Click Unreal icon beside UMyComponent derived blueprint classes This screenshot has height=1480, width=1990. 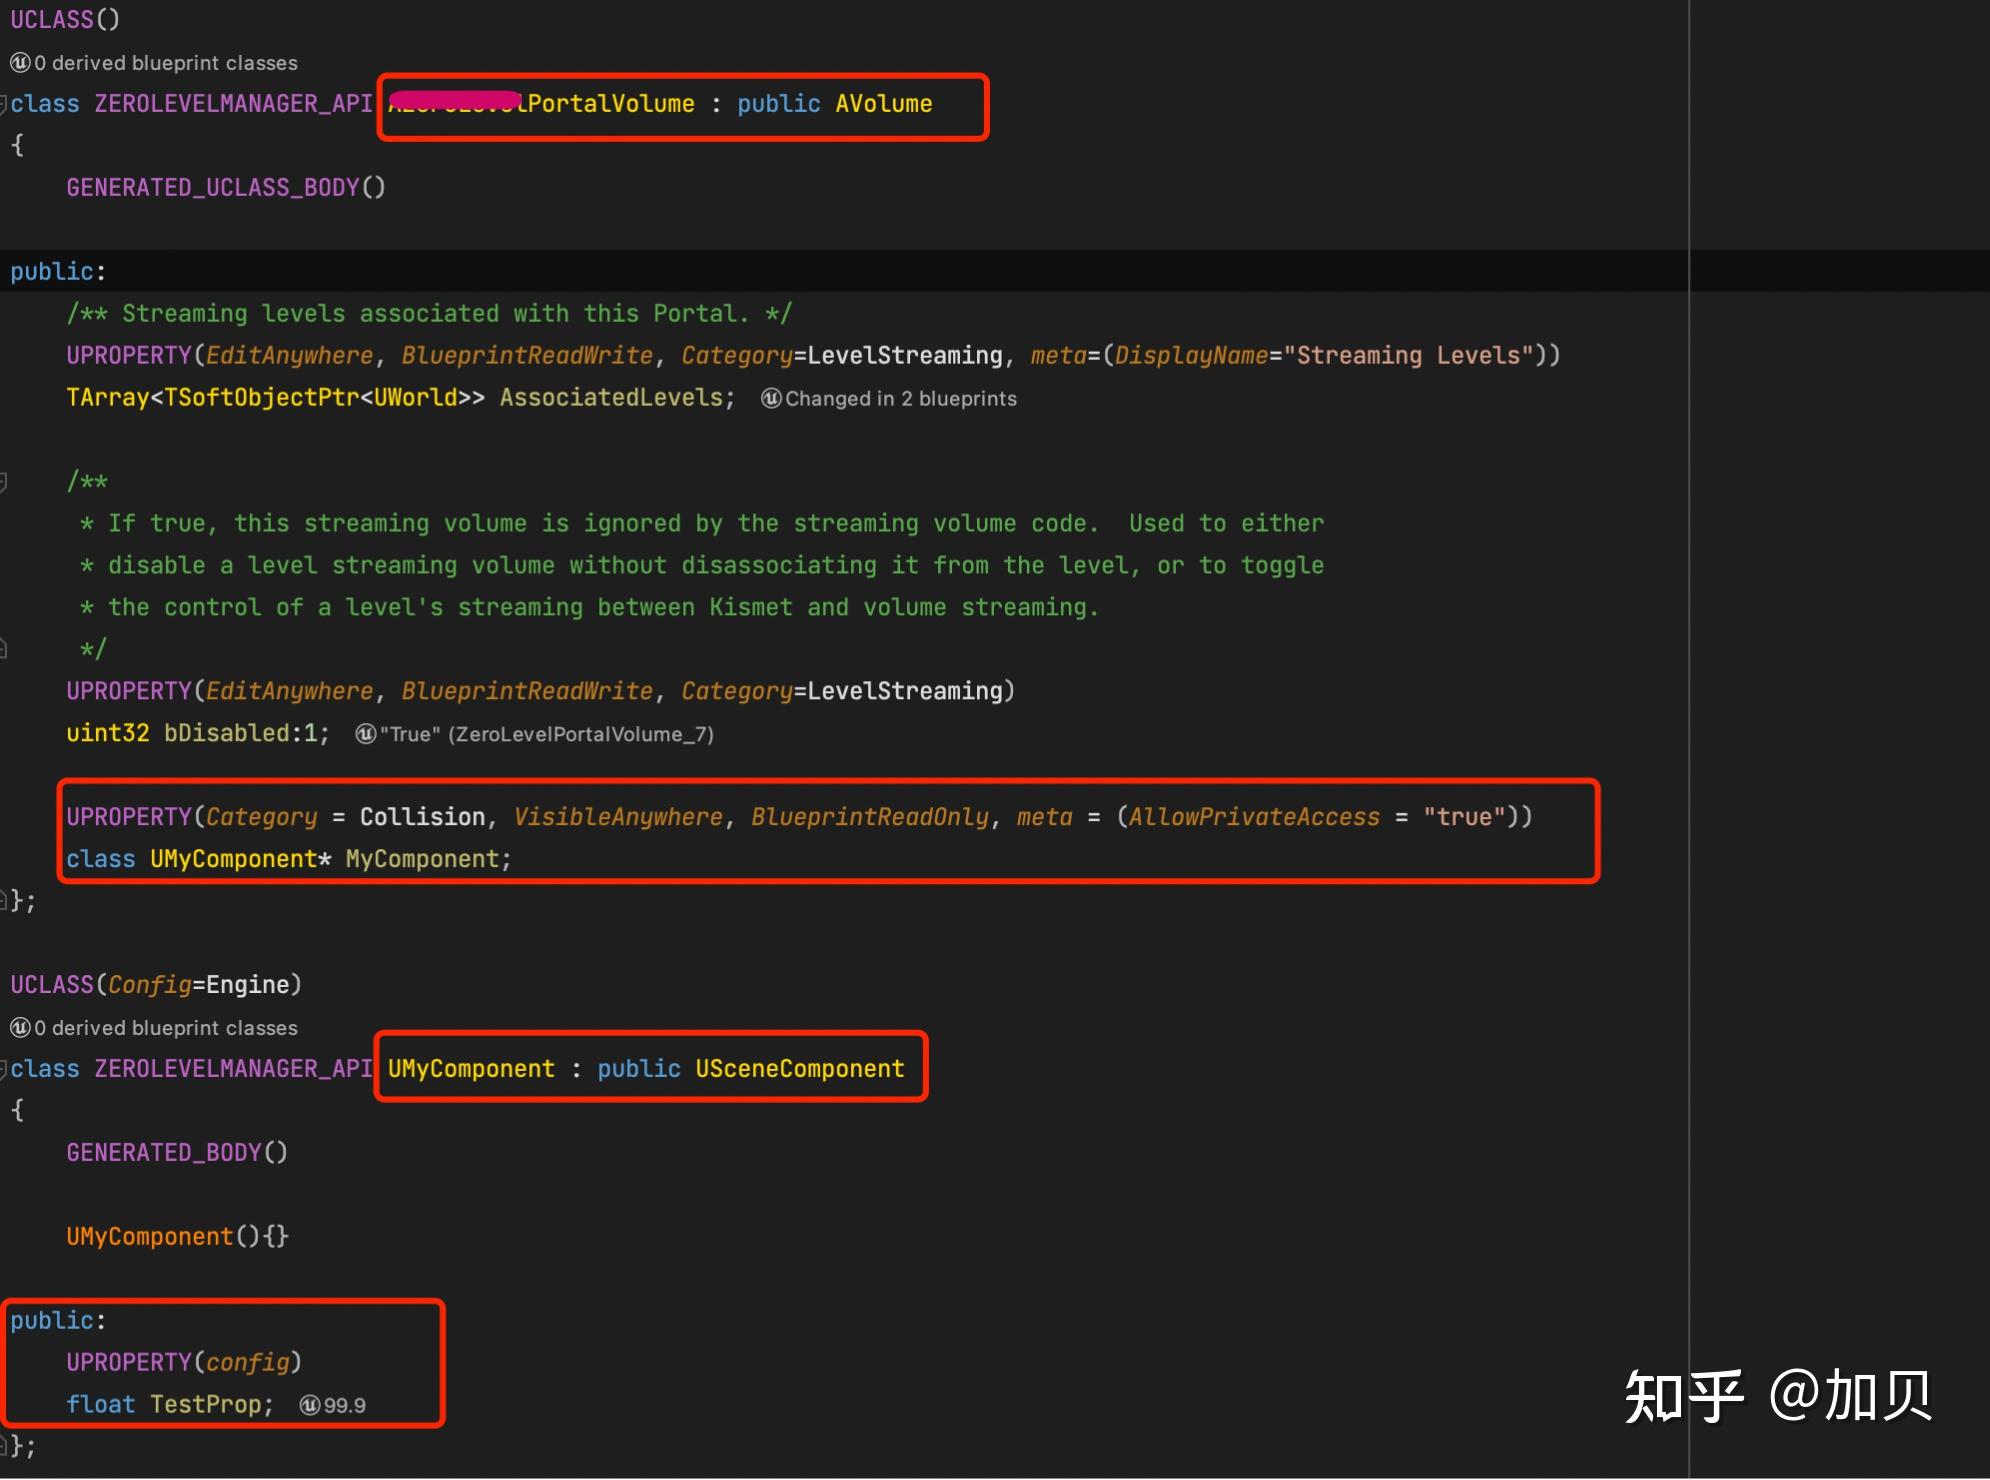(x=20, y=1028)
